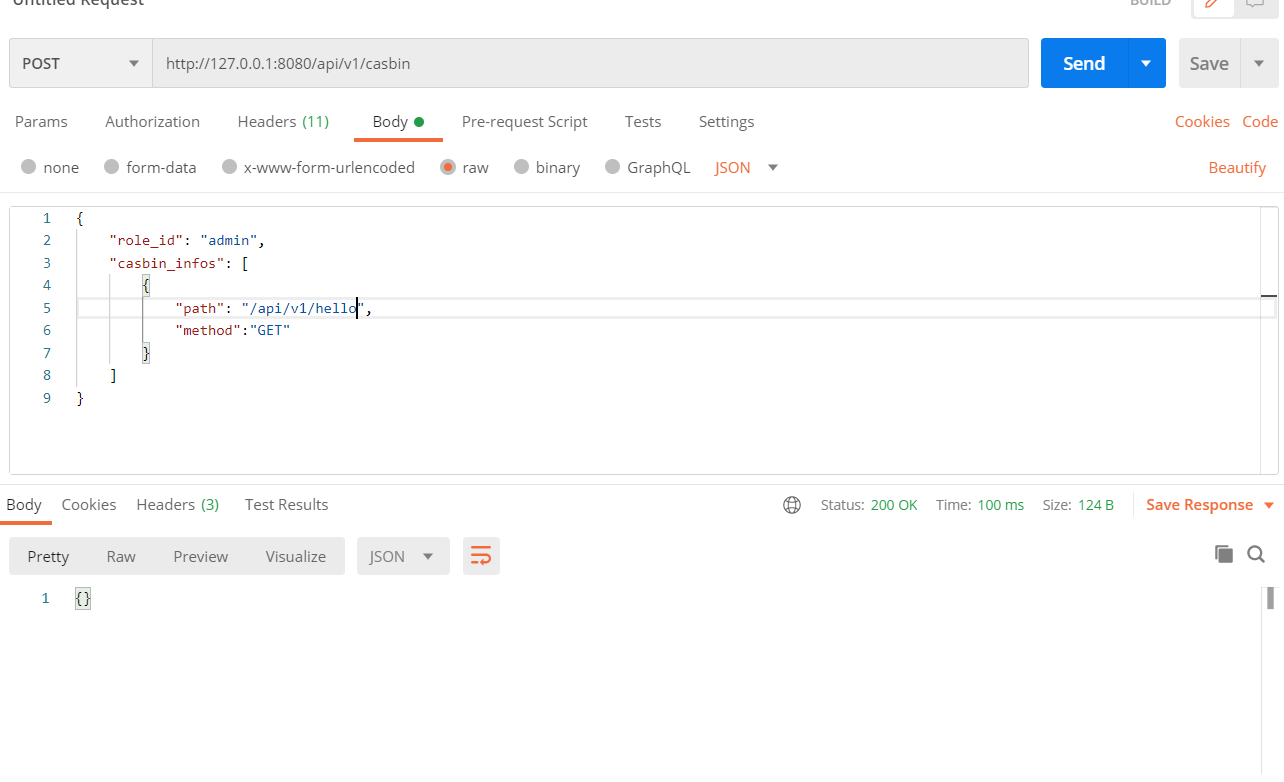Open the Settings tab

726,121
